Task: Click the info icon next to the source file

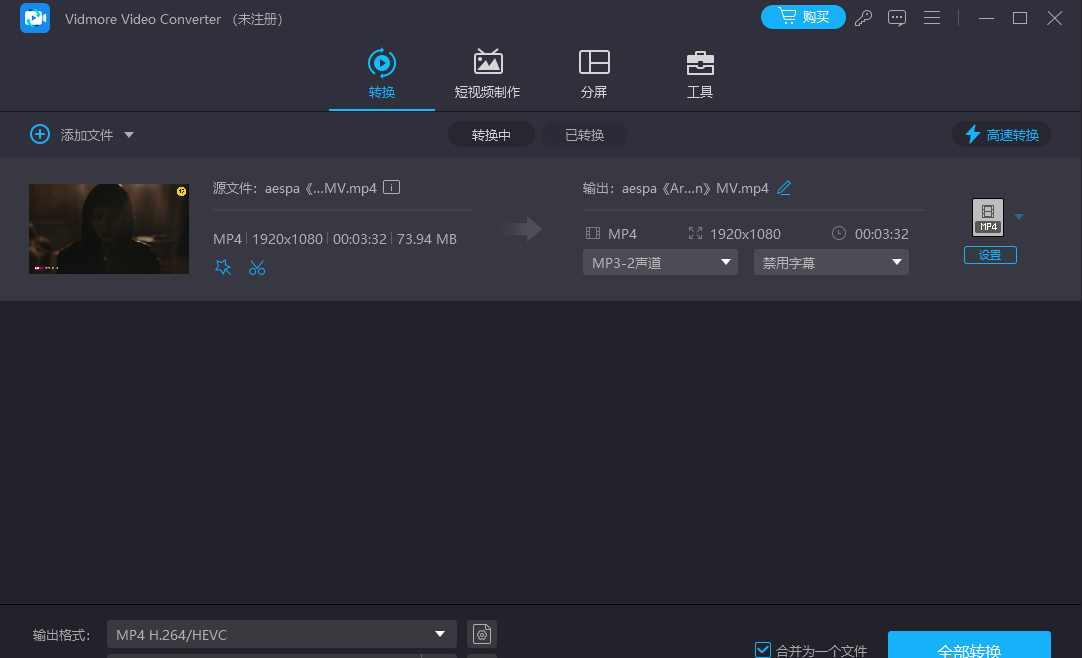Action: 391,187
